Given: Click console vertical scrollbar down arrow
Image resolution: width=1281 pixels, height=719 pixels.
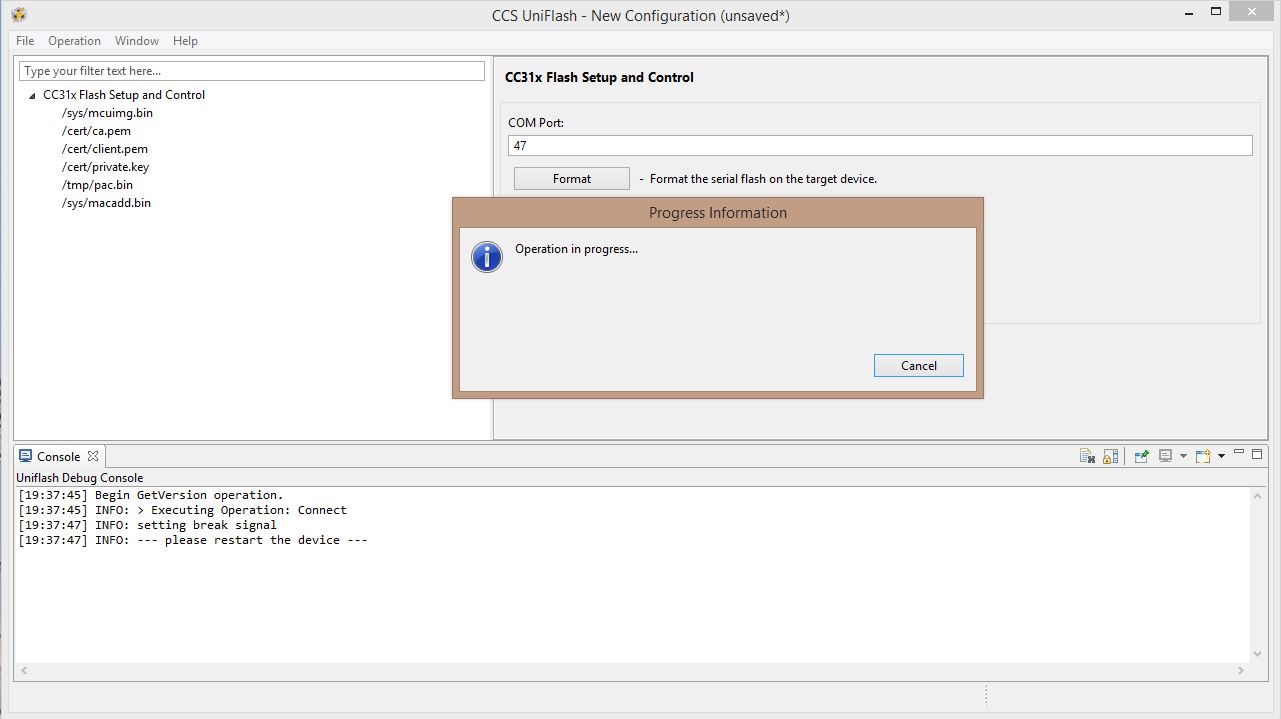Looking at the screenshot, I should pos(1258,654).
